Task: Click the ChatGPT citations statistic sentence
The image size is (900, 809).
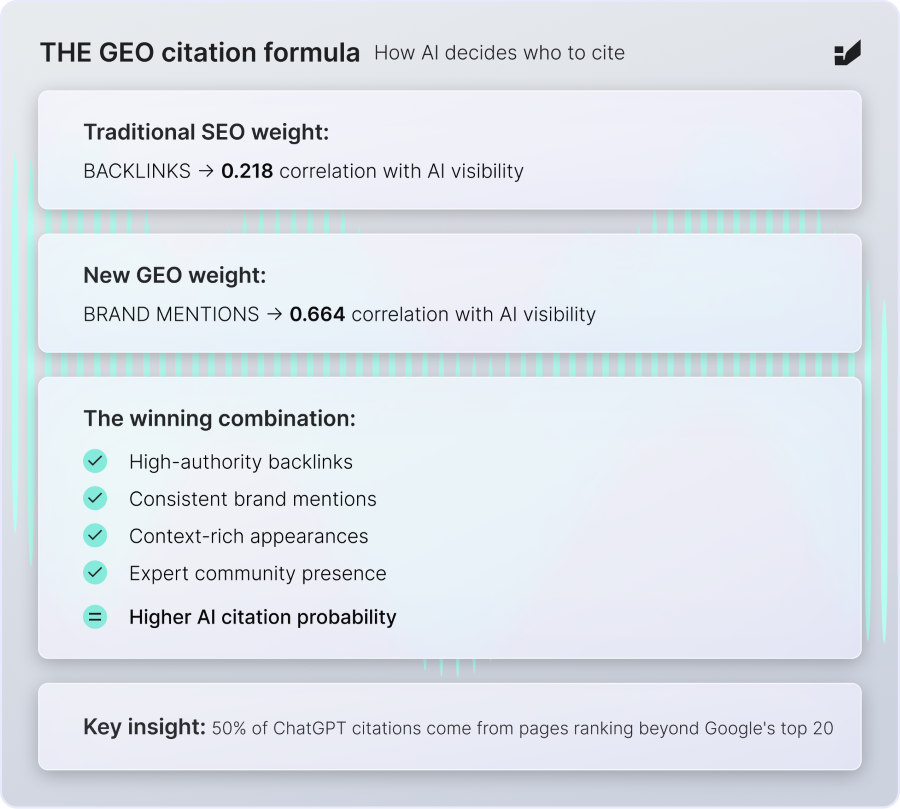Action: [x=522, y=728]
